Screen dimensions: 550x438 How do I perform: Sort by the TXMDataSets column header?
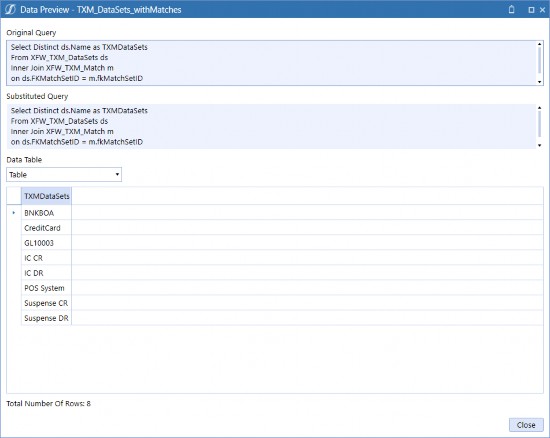tap(47, 196)
